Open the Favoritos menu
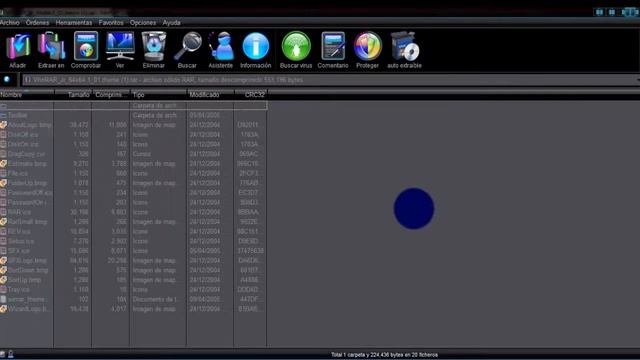This screenshot has height=360, width=640. (x=111, y=23)
